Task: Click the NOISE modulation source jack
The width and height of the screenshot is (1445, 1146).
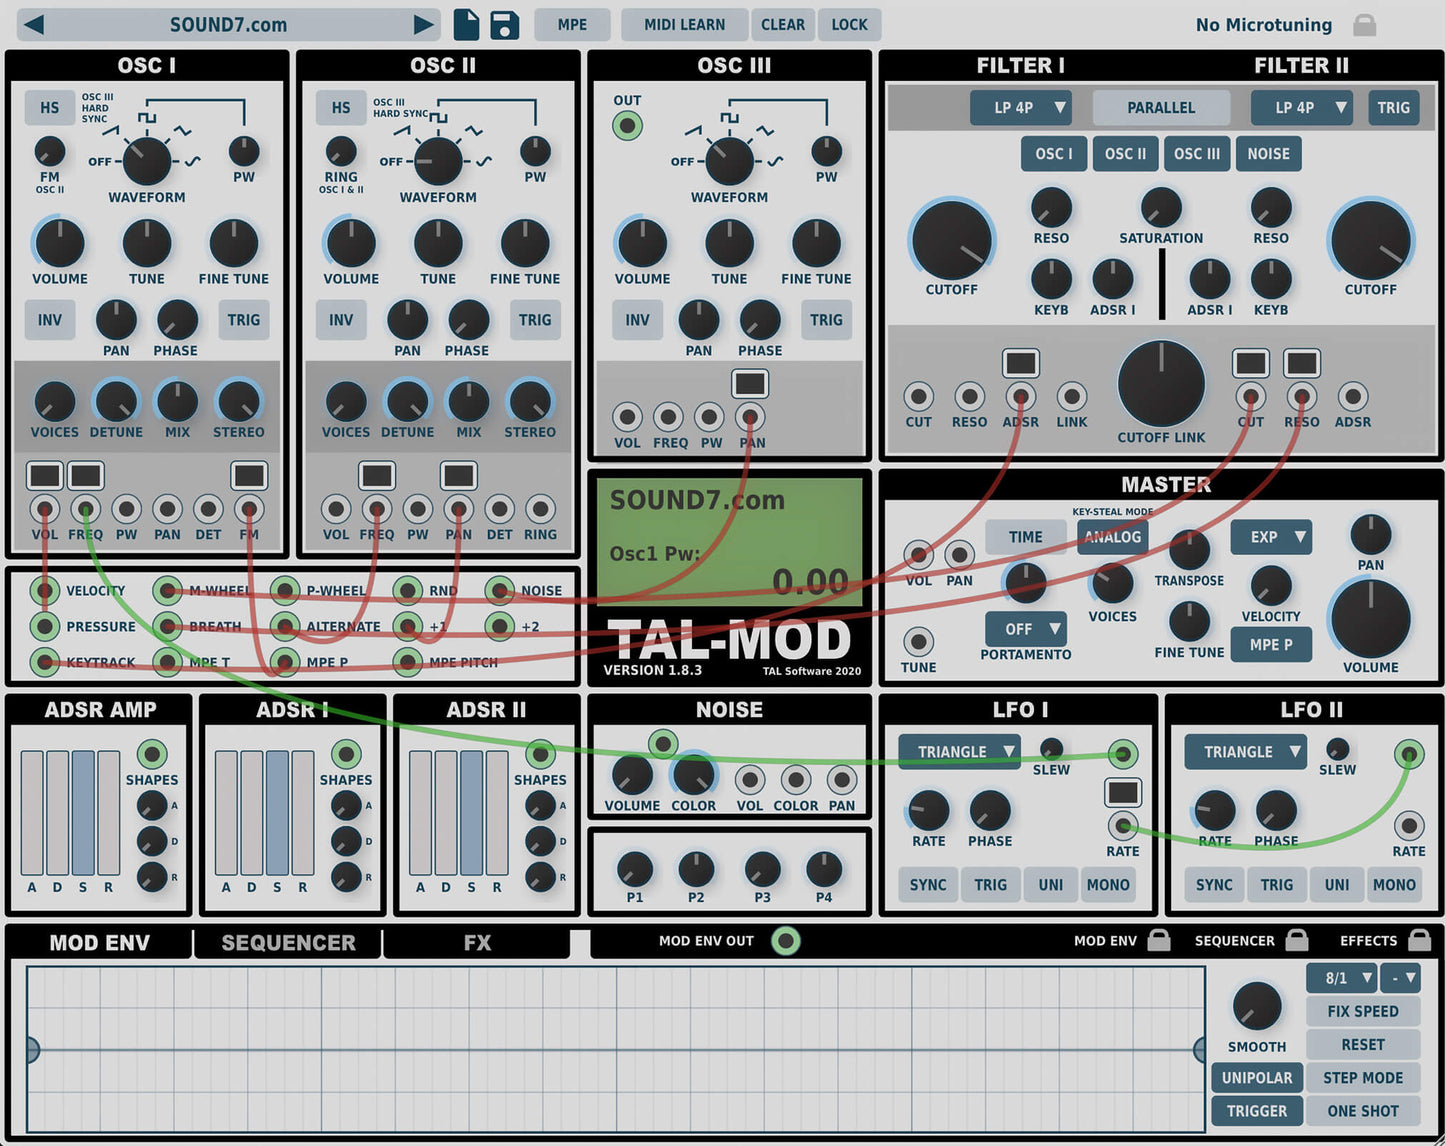Action: pos(500,590)
